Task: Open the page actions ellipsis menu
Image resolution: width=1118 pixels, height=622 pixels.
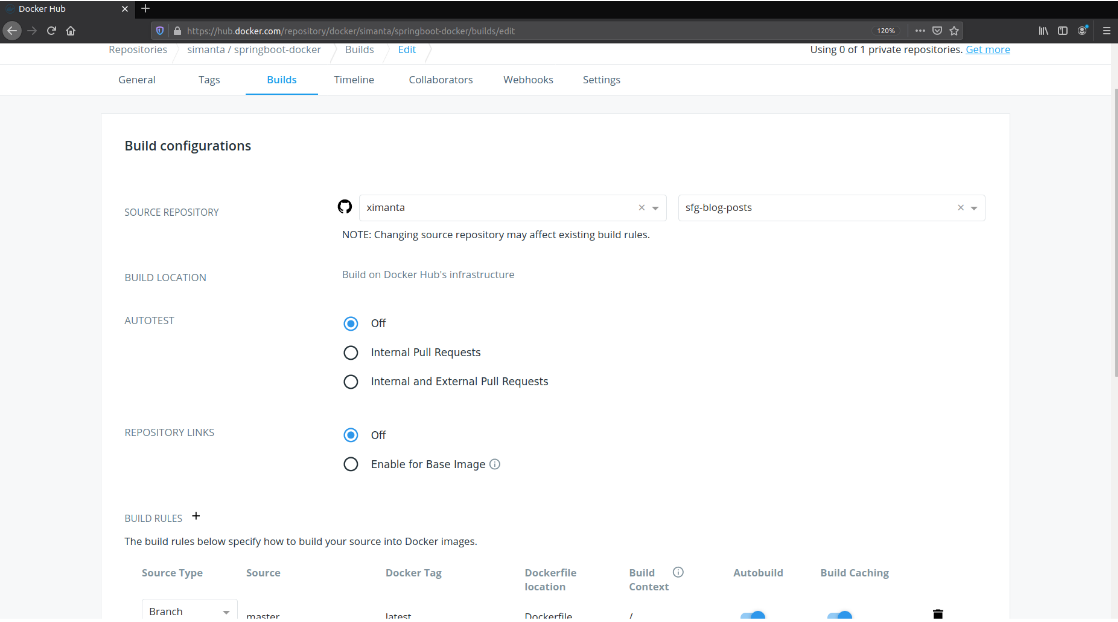Action: tap(920, 31)
